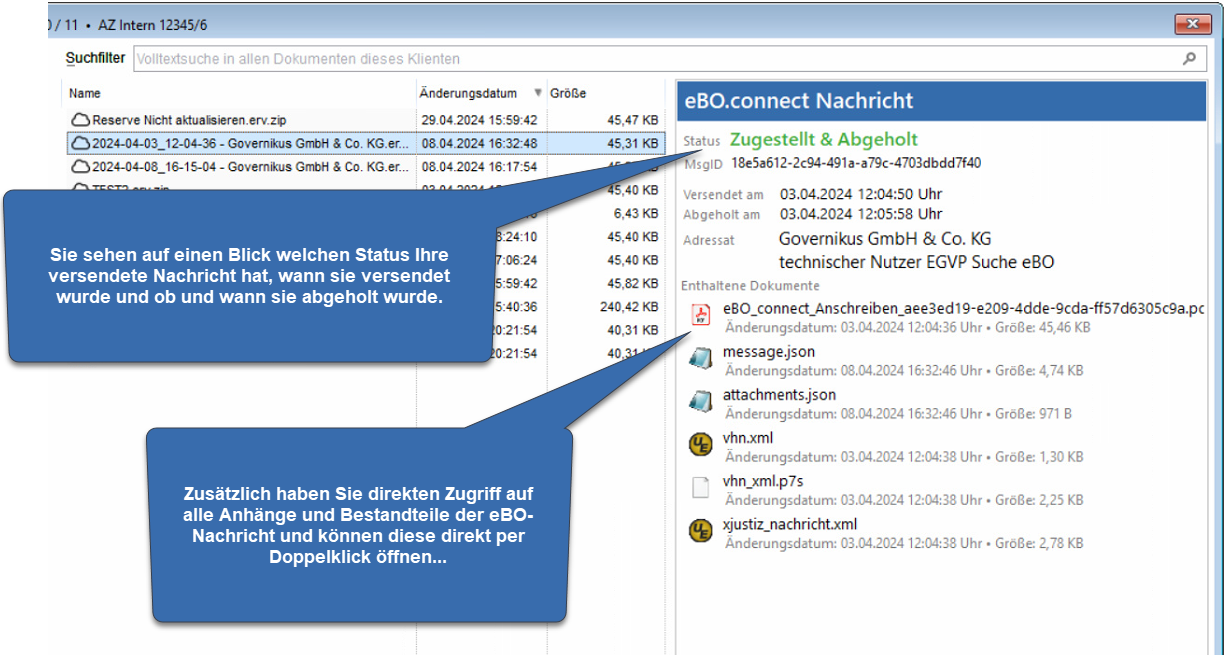Image resolution: width=1224 pixels, height=655 pixels.
Task: Click the eBO.connect Nachricht panel header
Action: (x=942, y=101)
